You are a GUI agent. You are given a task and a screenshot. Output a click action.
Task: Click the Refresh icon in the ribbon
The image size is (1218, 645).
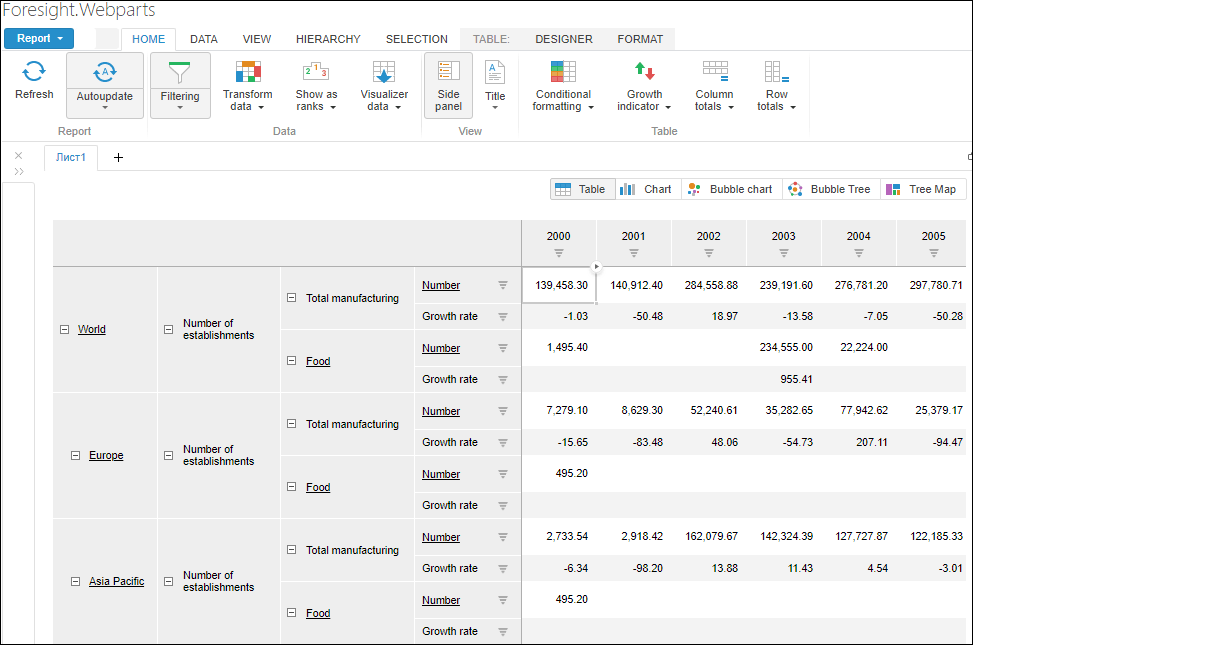pyautogui.click(x=34, y=72)
